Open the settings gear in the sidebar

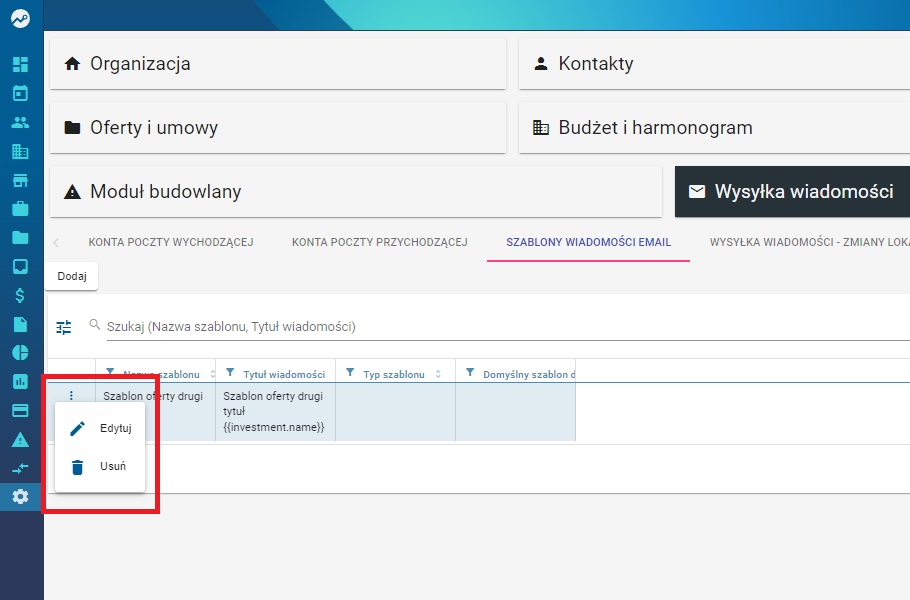[x=20, y=497]
